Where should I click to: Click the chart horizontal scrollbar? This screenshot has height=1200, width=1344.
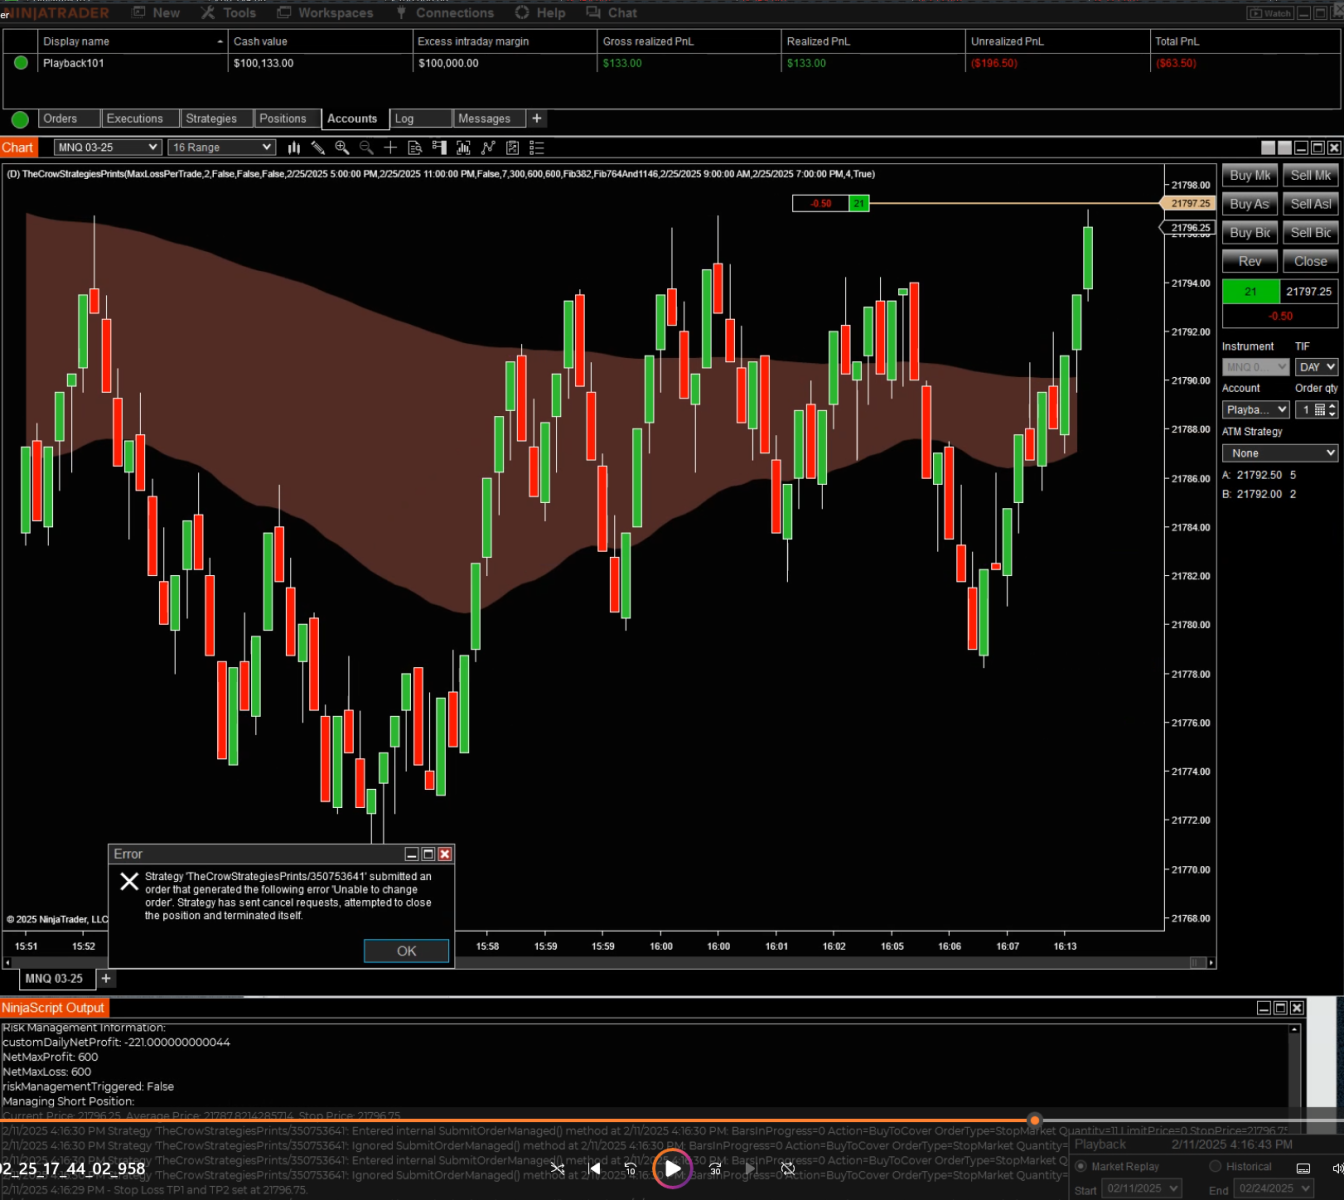pyautogui.click(x=609, y=963)
